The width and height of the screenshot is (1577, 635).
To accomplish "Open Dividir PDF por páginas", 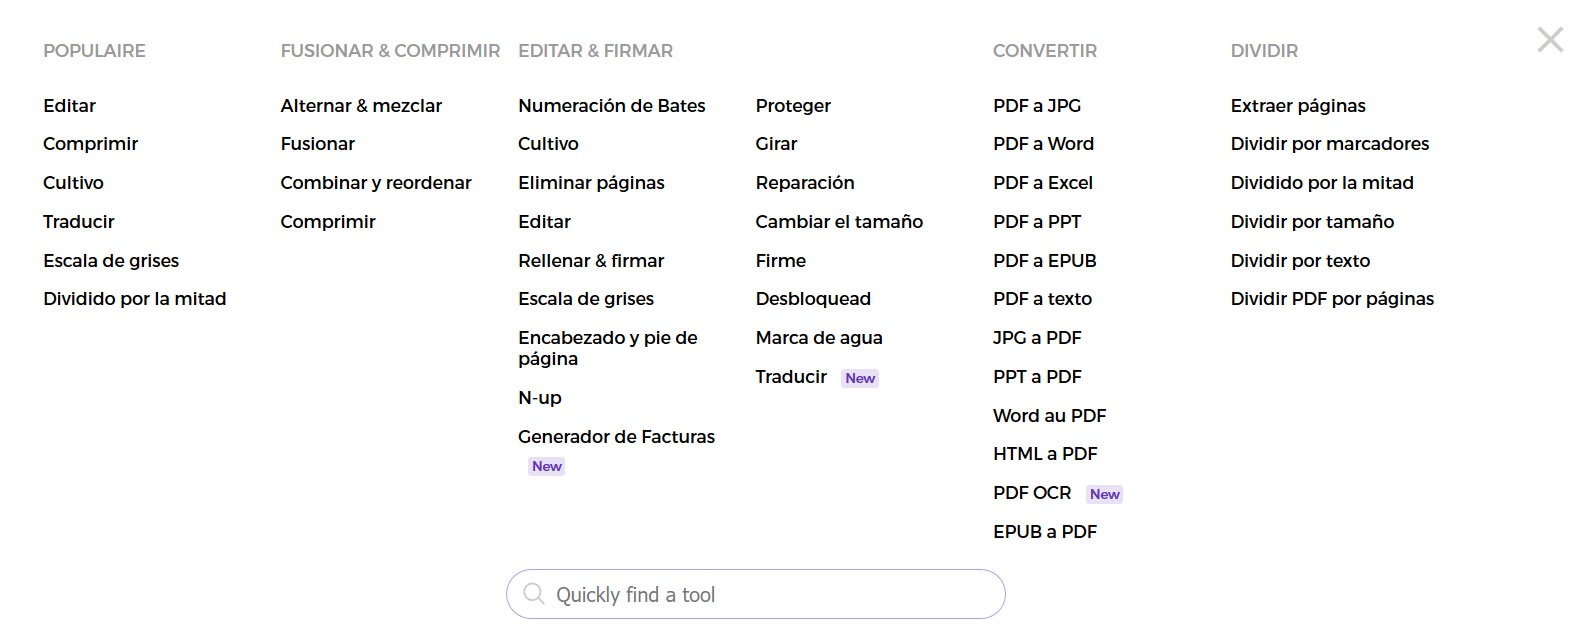I will (1331, 299).
